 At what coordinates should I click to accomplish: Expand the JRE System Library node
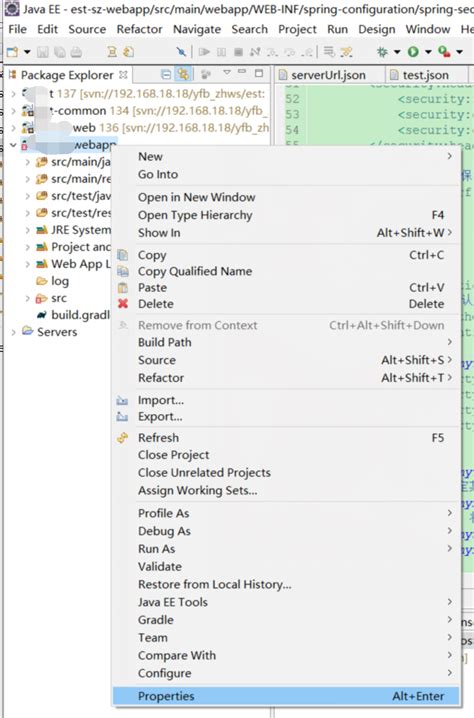[x=27, y=230]
